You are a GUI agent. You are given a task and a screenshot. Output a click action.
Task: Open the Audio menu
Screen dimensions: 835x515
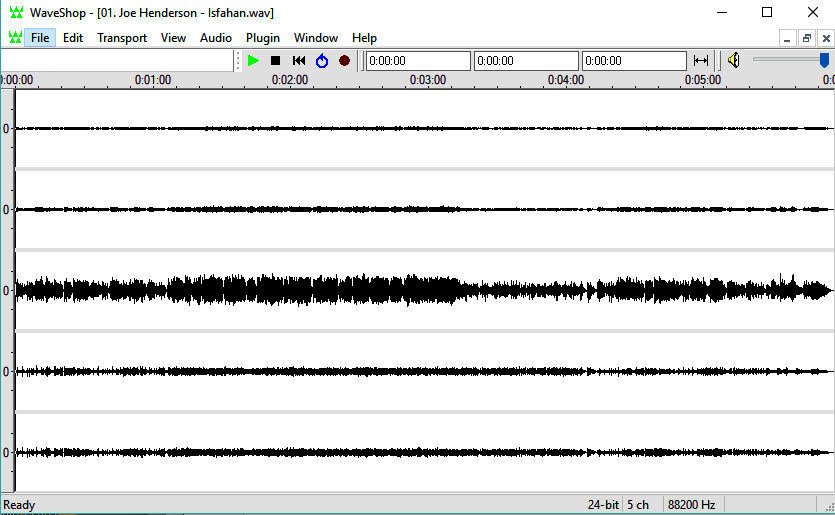[x=216, y=38]
